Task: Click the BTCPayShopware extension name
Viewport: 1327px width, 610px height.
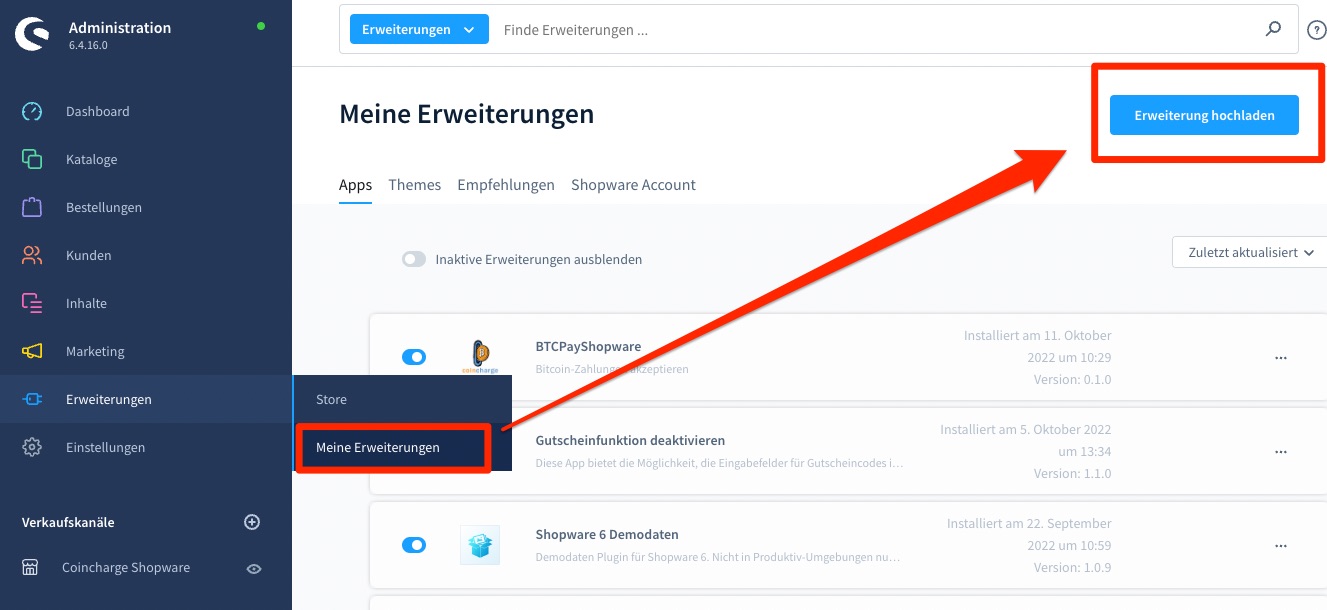Action: tap(588, 347)
